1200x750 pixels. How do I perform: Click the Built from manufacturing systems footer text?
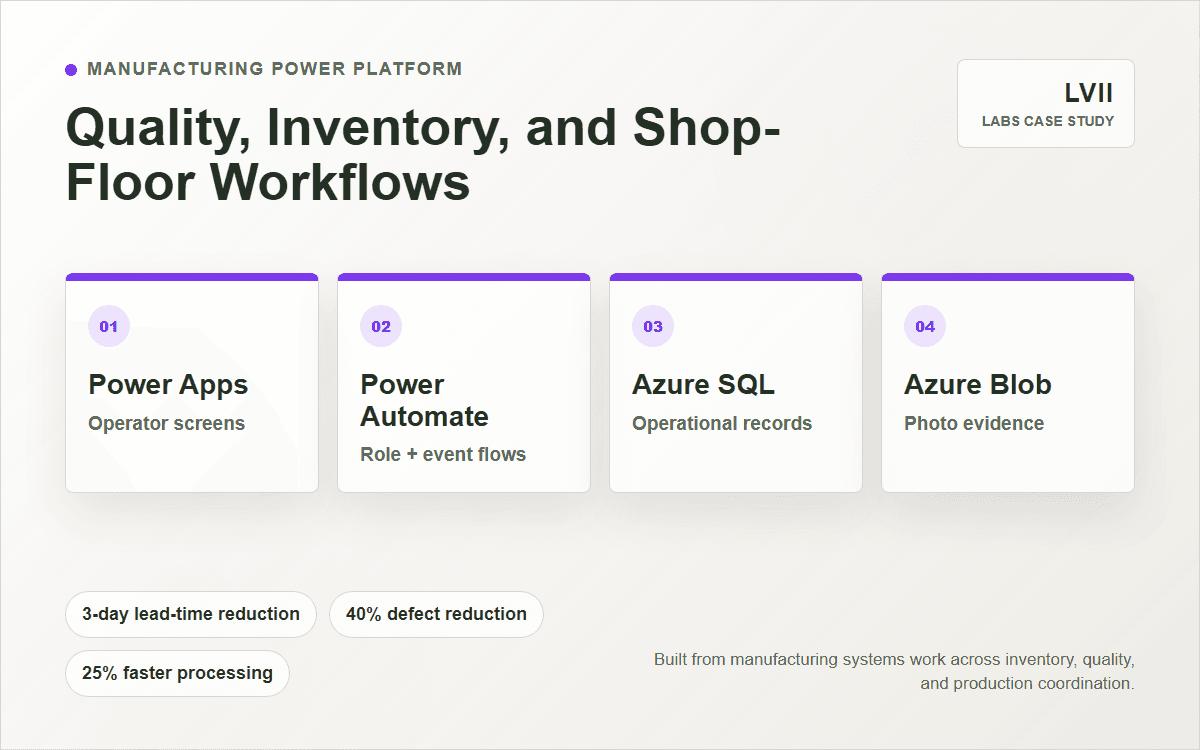[894, 672]
